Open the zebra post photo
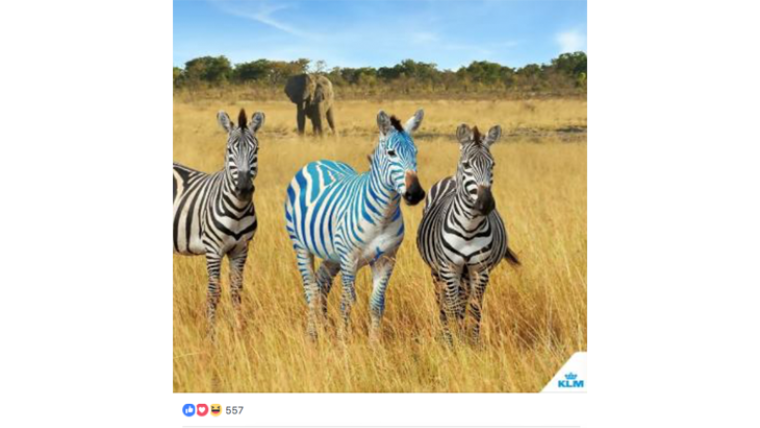 pos(380,196)
